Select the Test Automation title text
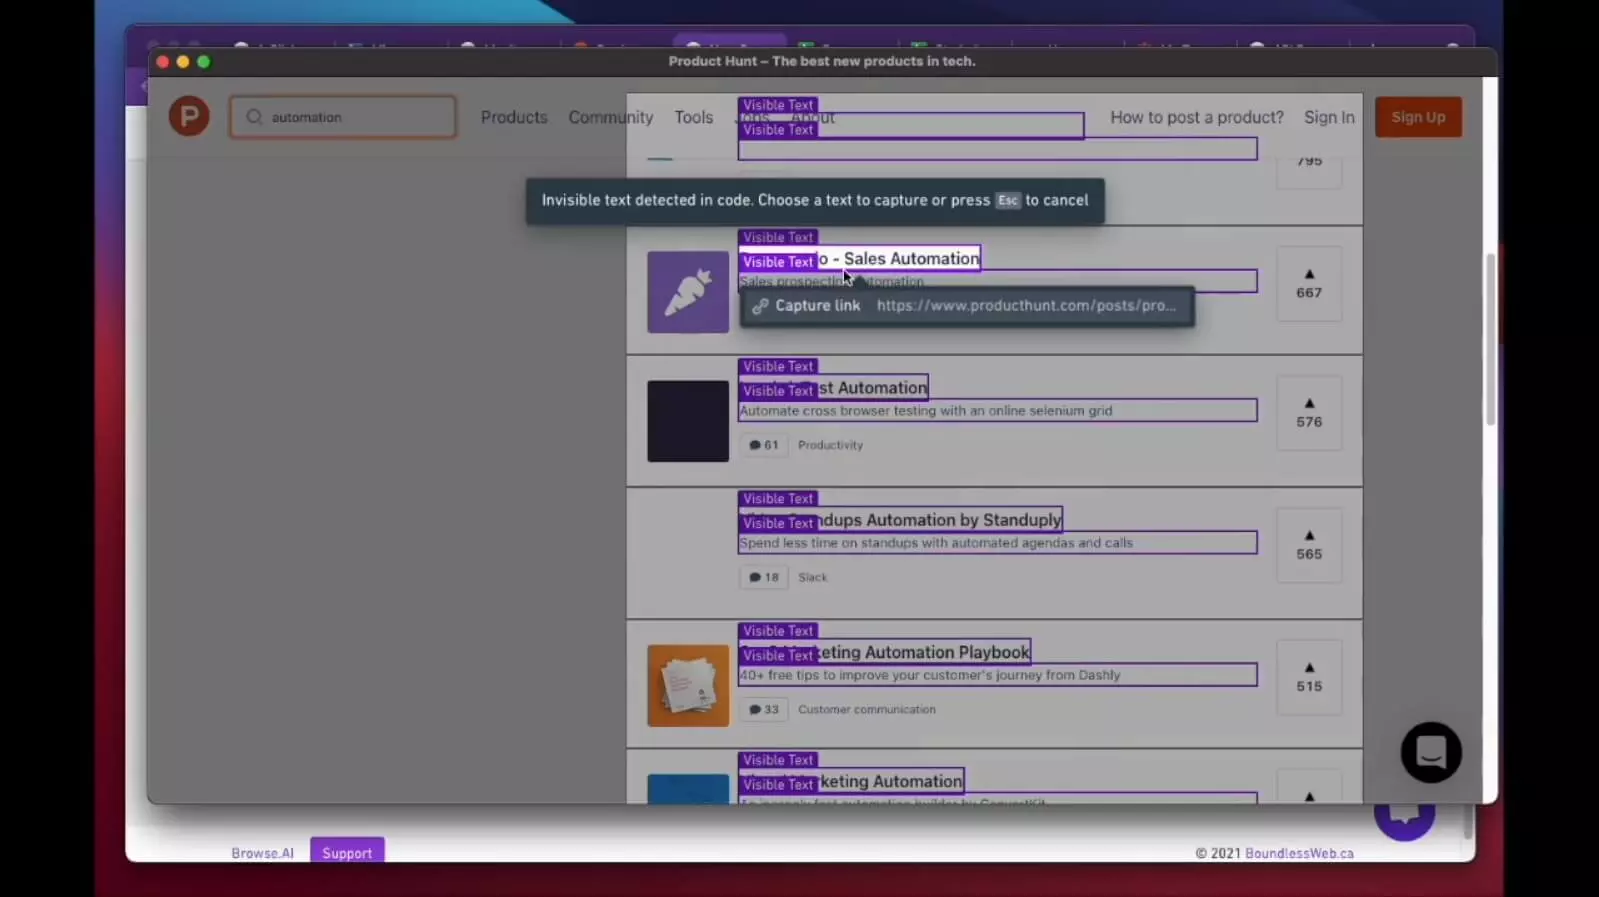1599x897 pixels. pyautogui.click(x=834, y=387)
